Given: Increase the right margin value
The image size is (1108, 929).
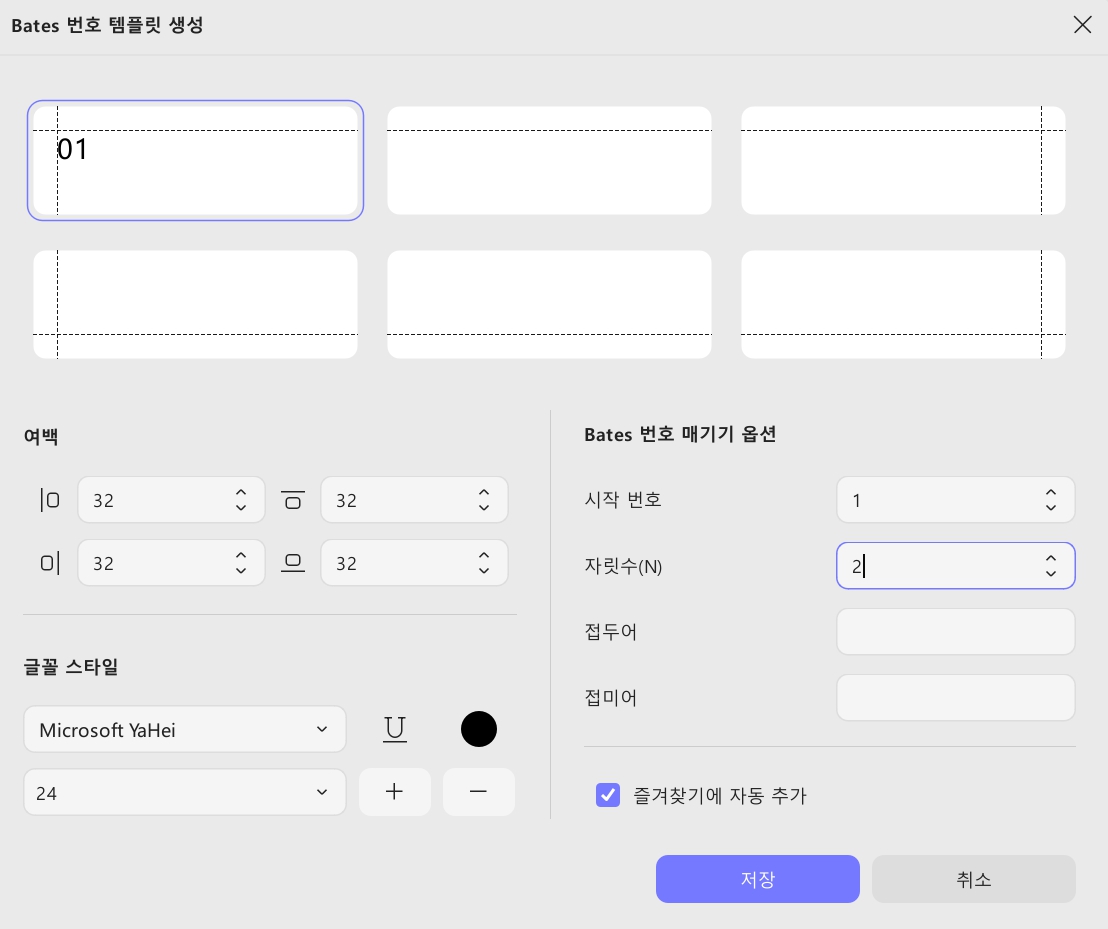Looking at the screenshot, I should [x=241, y=555].
